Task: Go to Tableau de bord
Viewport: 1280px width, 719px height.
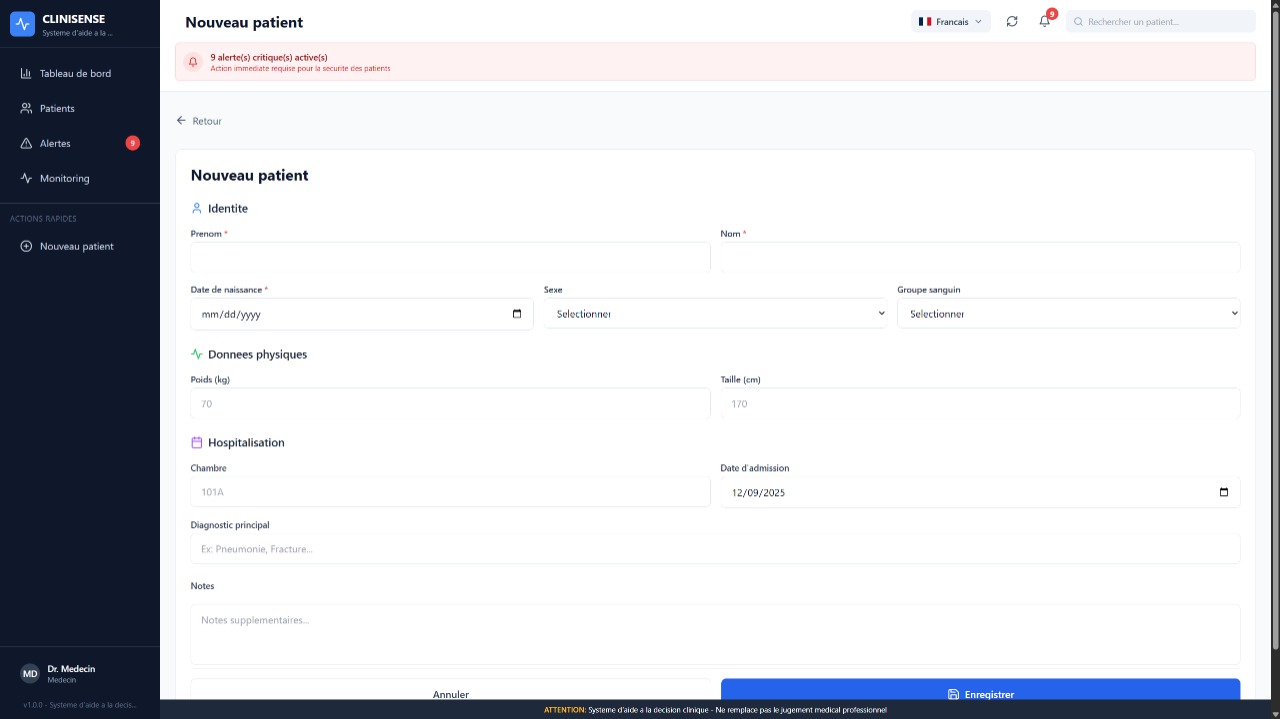Action: 75,73
